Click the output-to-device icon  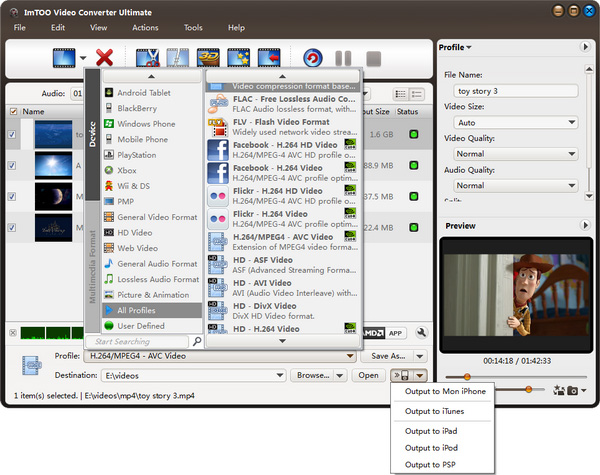click(x=401, y=375)
